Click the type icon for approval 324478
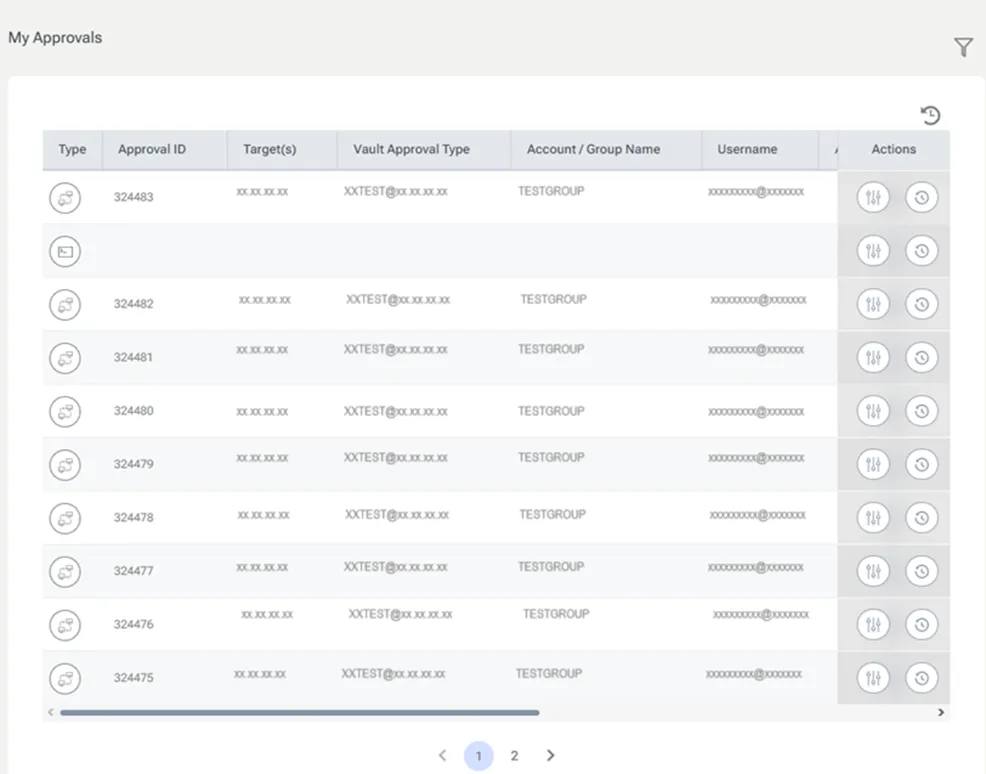Image resolution: width=986 pixels, height=774 pixels. pos(65,519)
